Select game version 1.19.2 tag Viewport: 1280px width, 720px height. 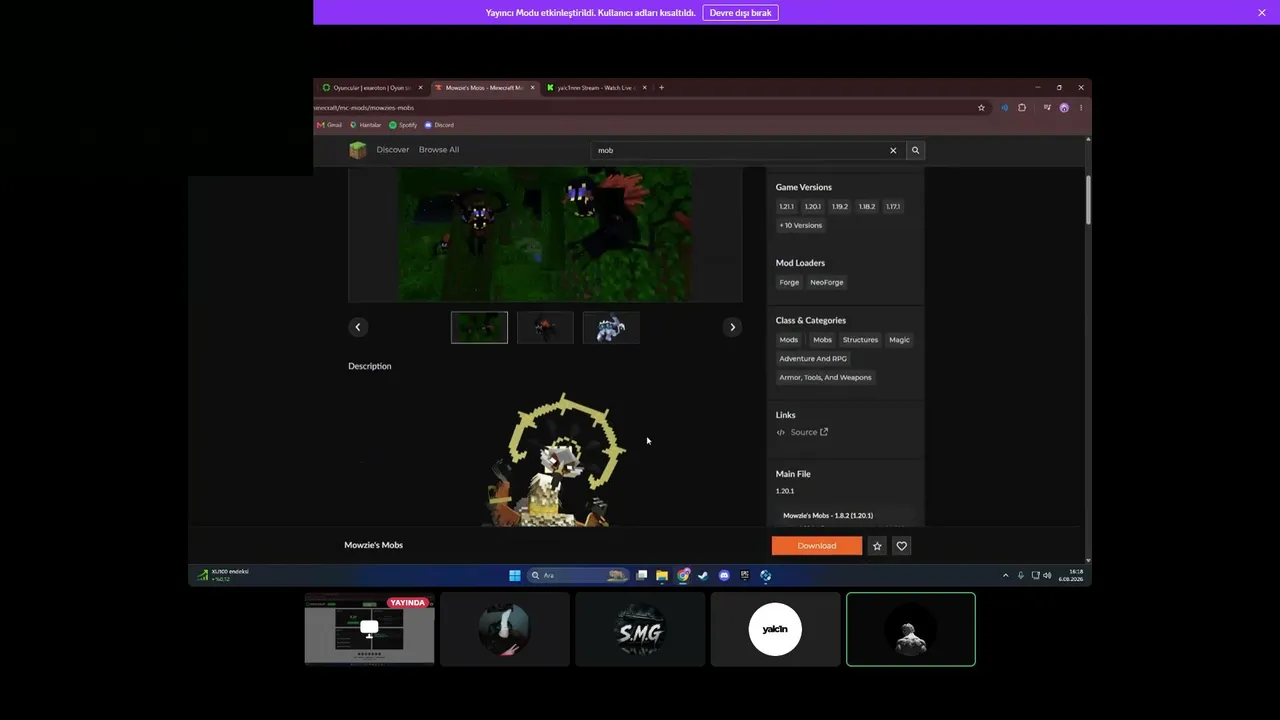[840, 207]
